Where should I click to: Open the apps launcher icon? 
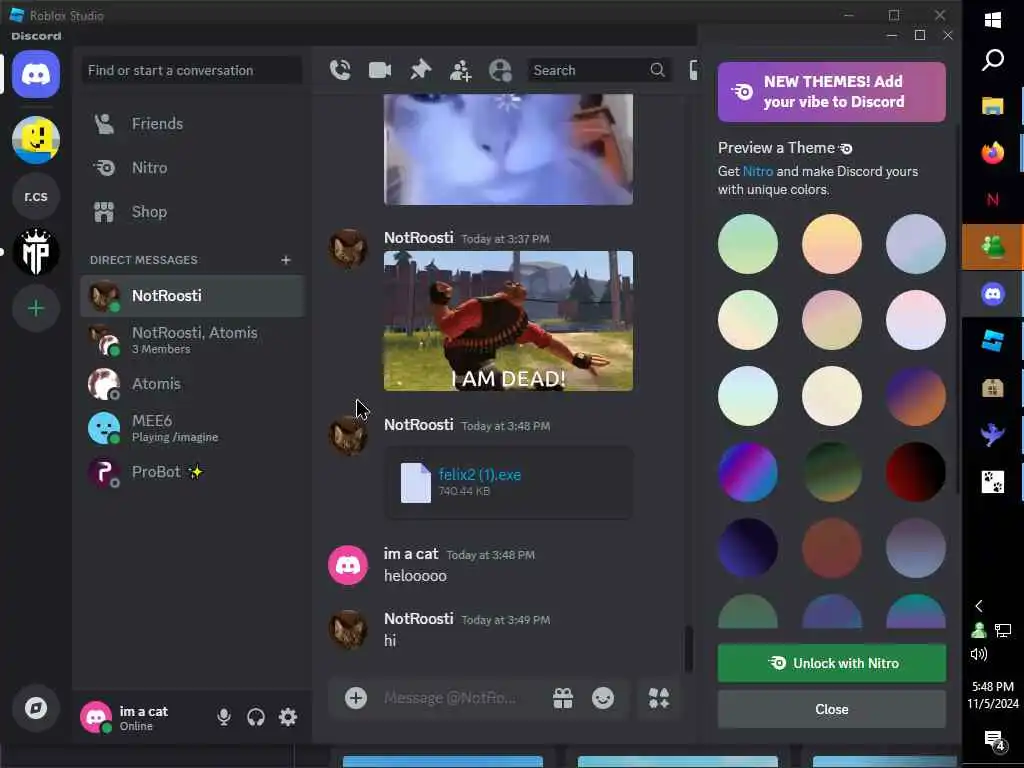(659, 698)
